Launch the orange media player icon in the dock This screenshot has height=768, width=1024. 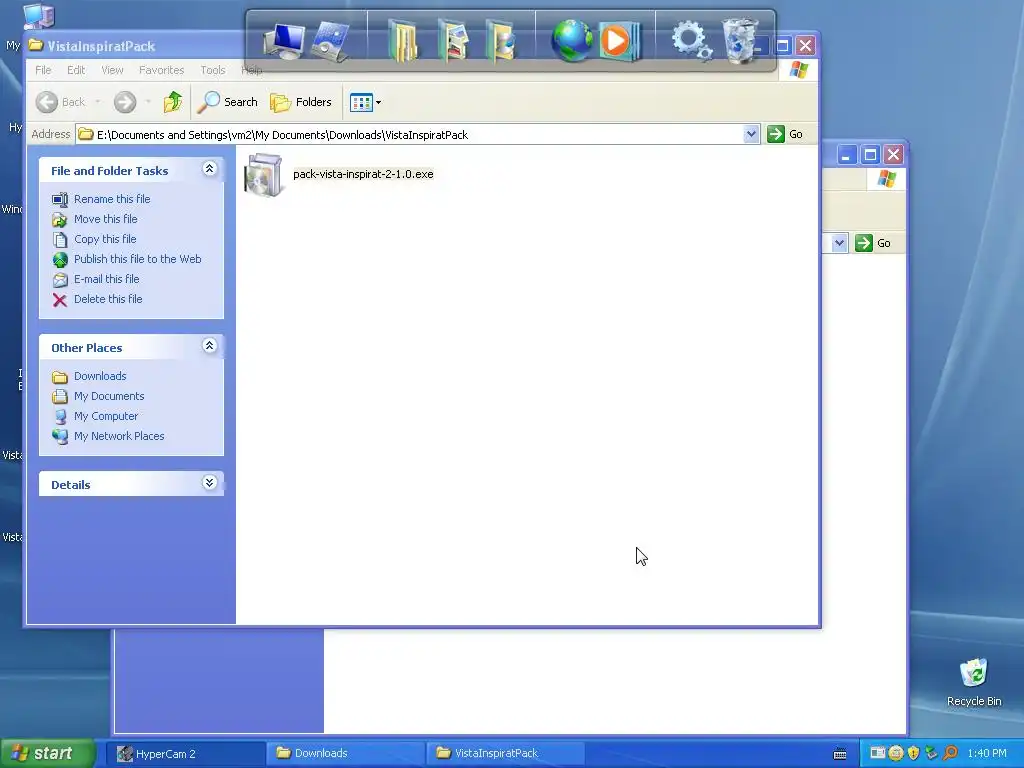(618, 40)
